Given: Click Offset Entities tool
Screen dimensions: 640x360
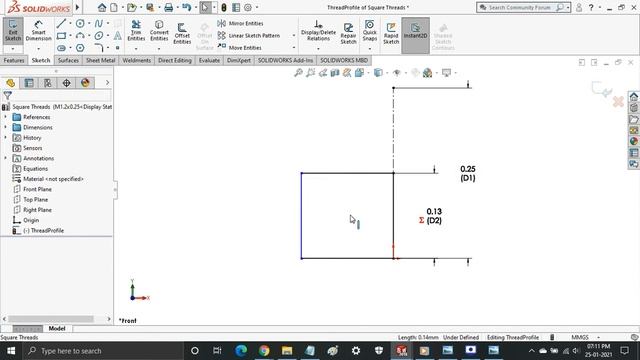Looking at the screenshot, I should click(182, 33).
